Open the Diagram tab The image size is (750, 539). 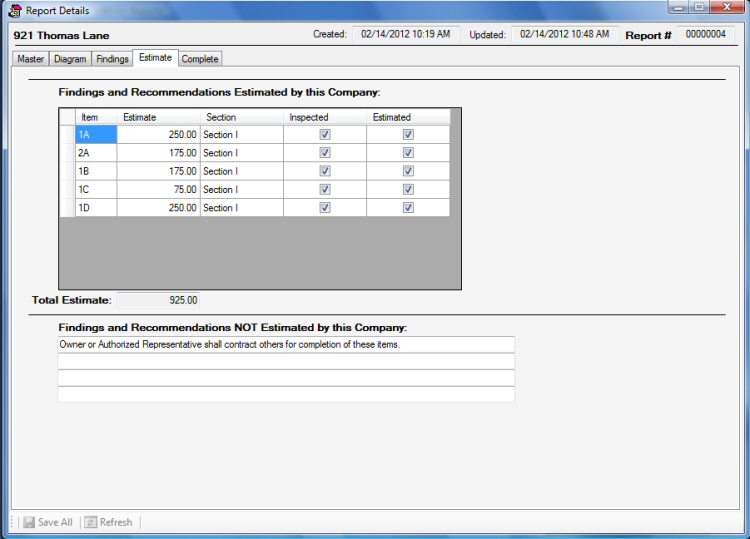coord(70,59)
